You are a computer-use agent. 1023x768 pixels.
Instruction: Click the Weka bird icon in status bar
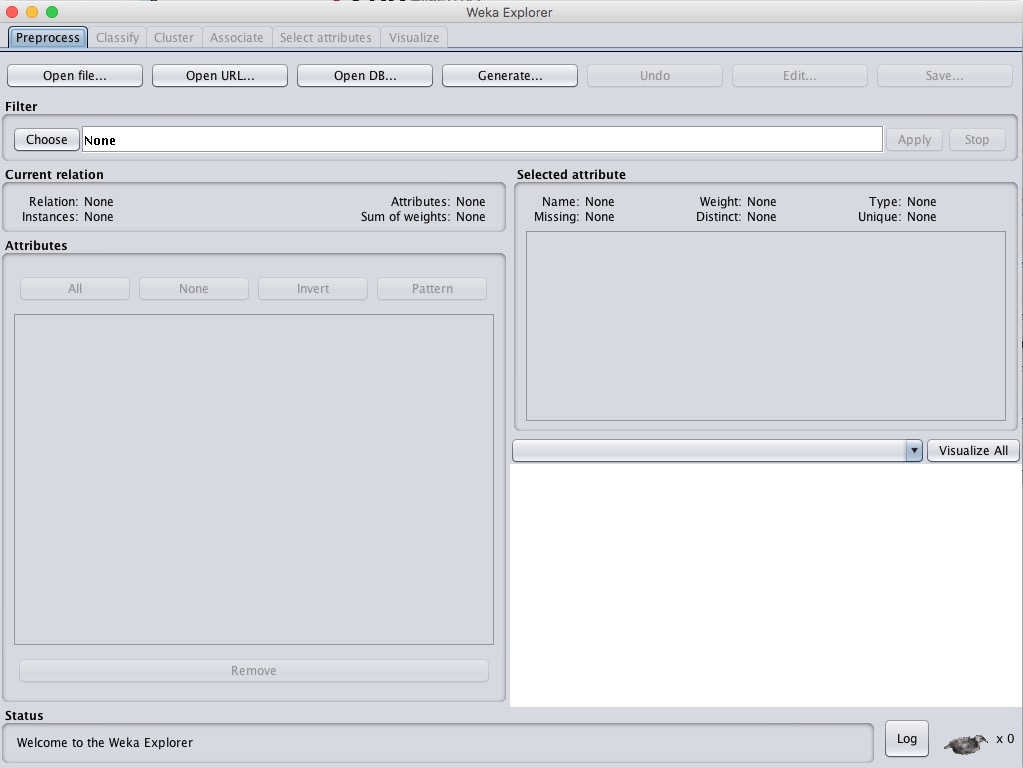pyautogui.click(x=966, y=743)
